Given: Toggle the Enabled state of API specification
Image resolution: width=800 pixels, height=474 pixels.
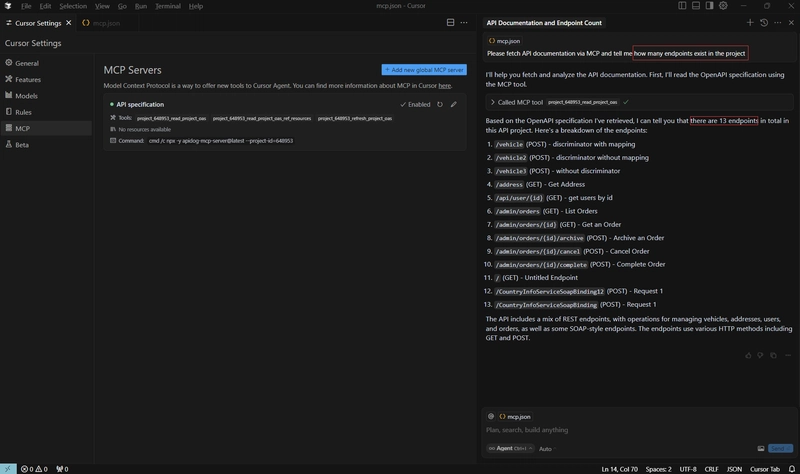Looking at the screenshot, I should (x=415, y=105).
